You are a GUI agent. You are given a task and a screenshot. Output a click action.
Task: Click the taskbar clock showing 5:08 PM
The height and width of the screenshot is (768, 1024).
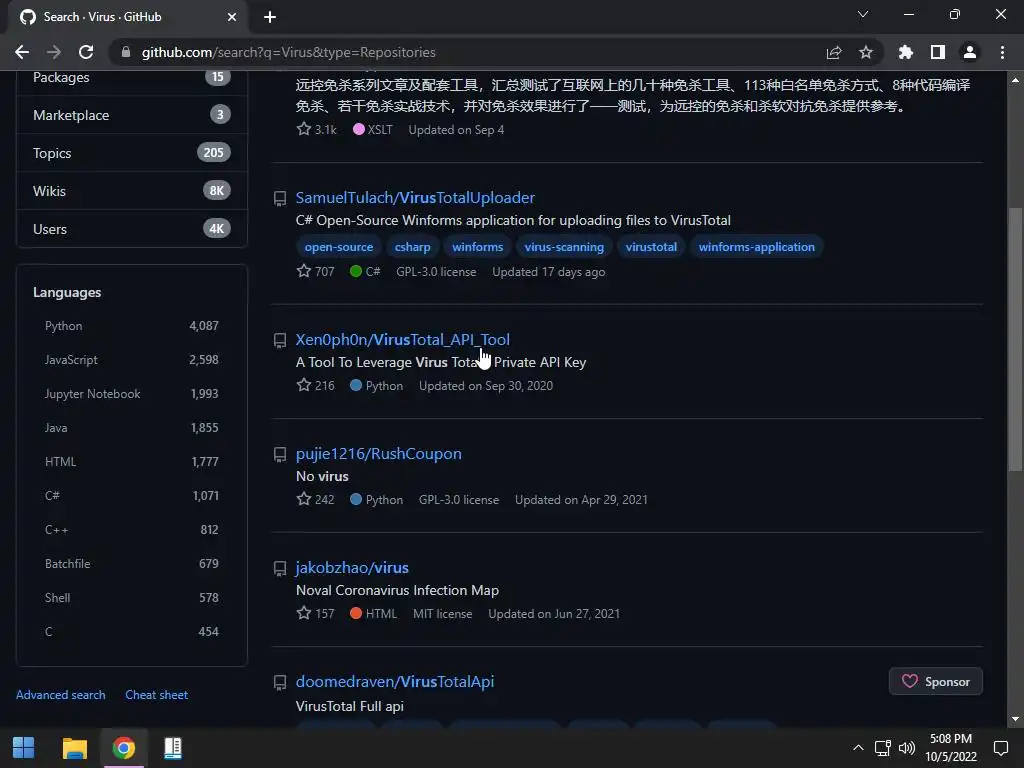[951, 748]
